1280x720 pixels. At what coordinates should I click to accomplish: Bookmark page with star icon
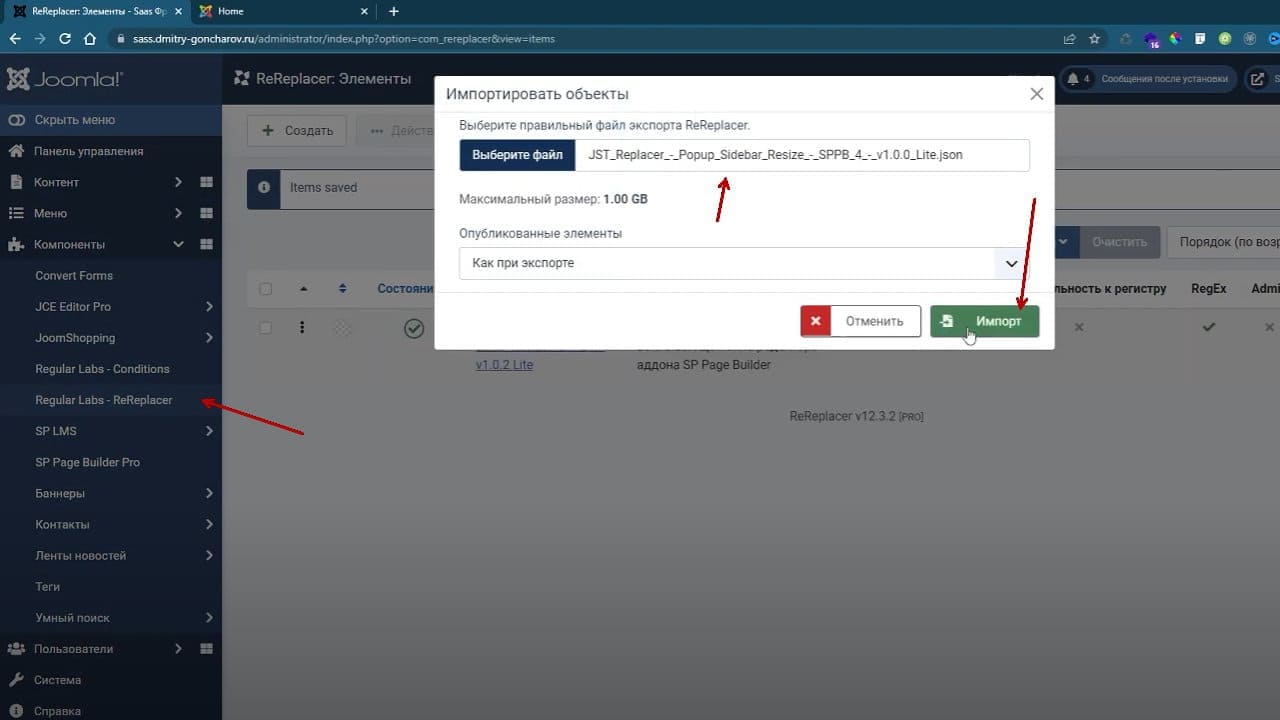click(x=1095, y=39)
